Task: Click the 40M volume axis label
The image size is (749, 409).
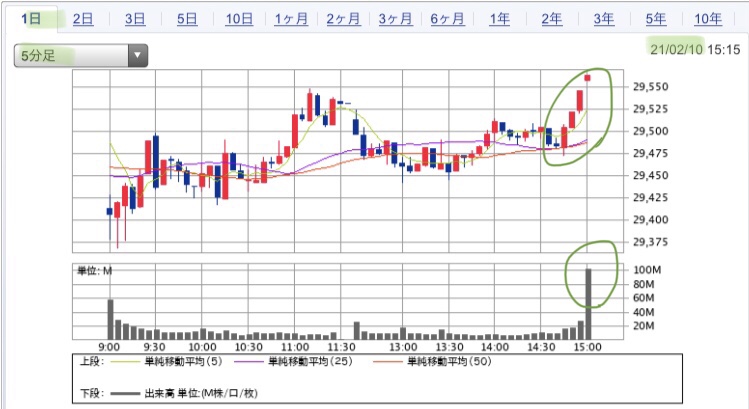Action: tap(644, 312)
